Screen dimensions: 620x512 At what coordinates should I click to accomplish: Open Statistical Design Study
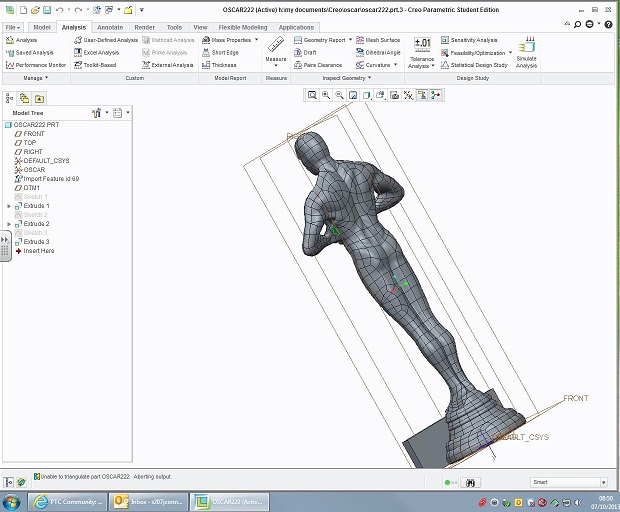pyautogui.click(x=474, y=65)
